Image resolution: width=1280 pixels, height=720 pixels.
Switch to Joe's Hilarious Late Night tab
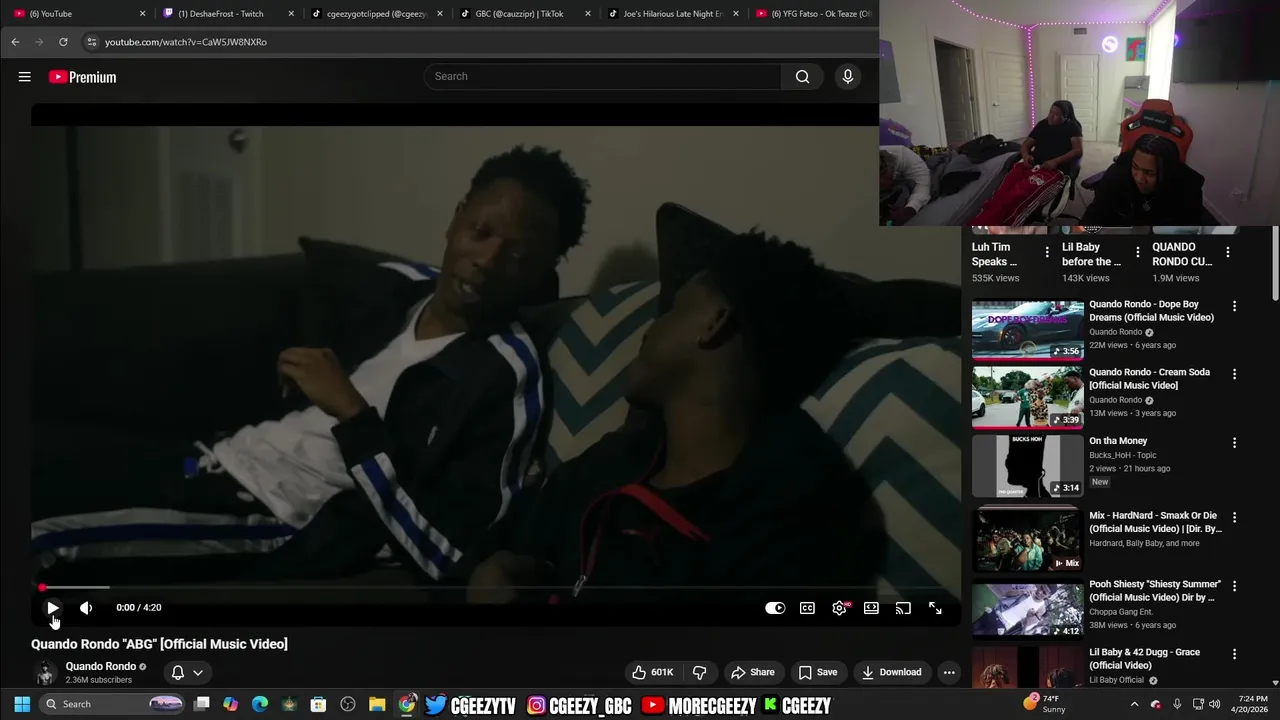coord(672,14)
